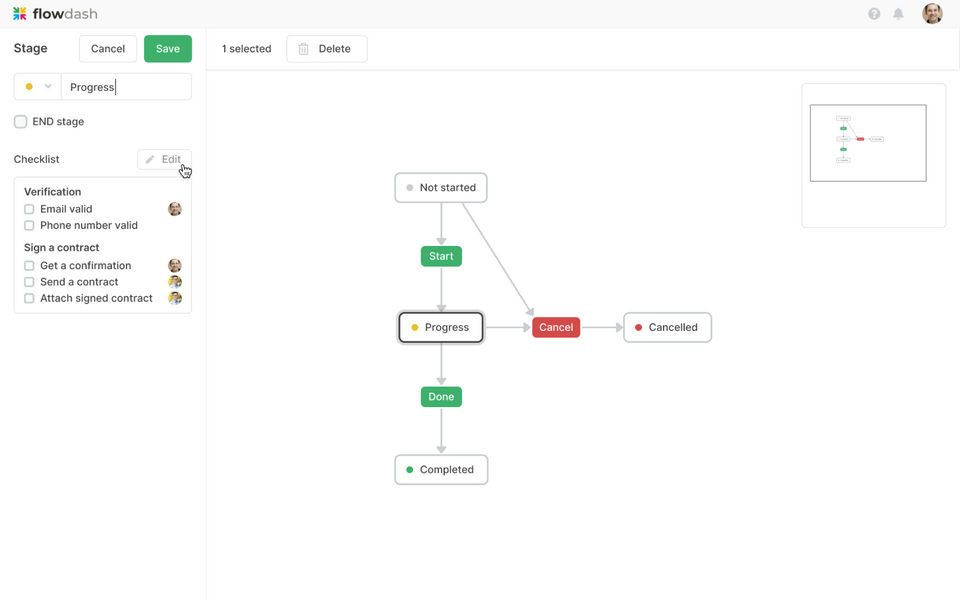Click the stage name input field
This screenshot has width=960, height=600.
126,87
